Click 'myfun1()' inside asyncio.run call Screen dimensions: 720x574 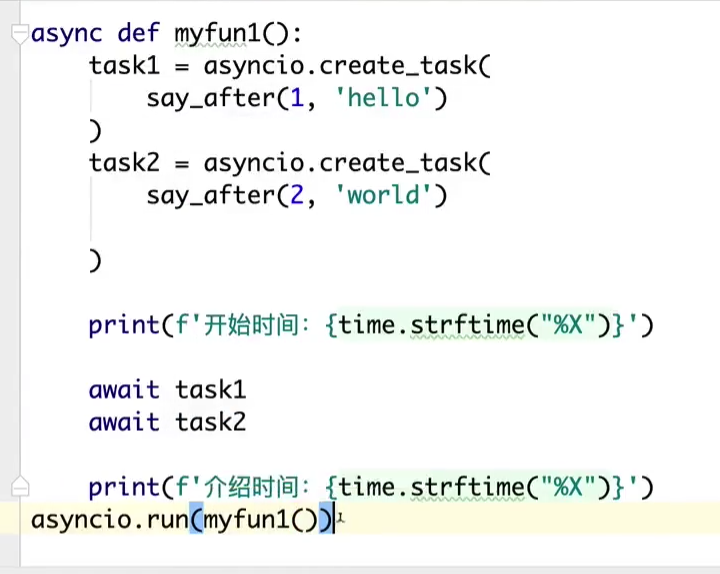260,520
